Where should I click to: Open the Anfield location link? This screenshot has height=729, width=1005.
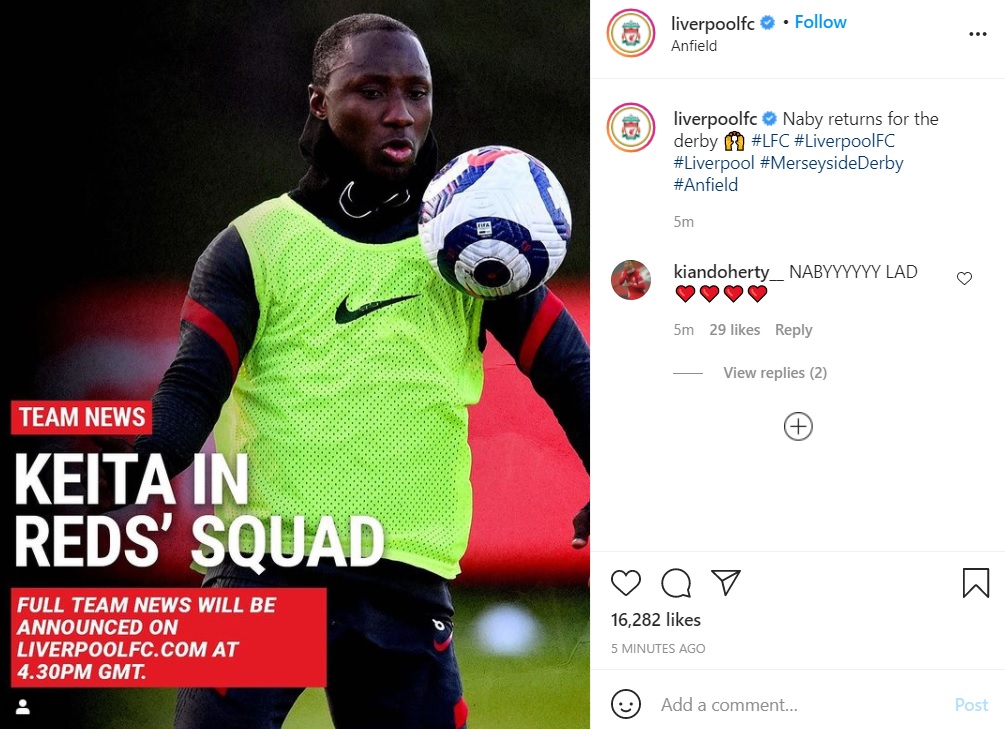tap(694, 46)
